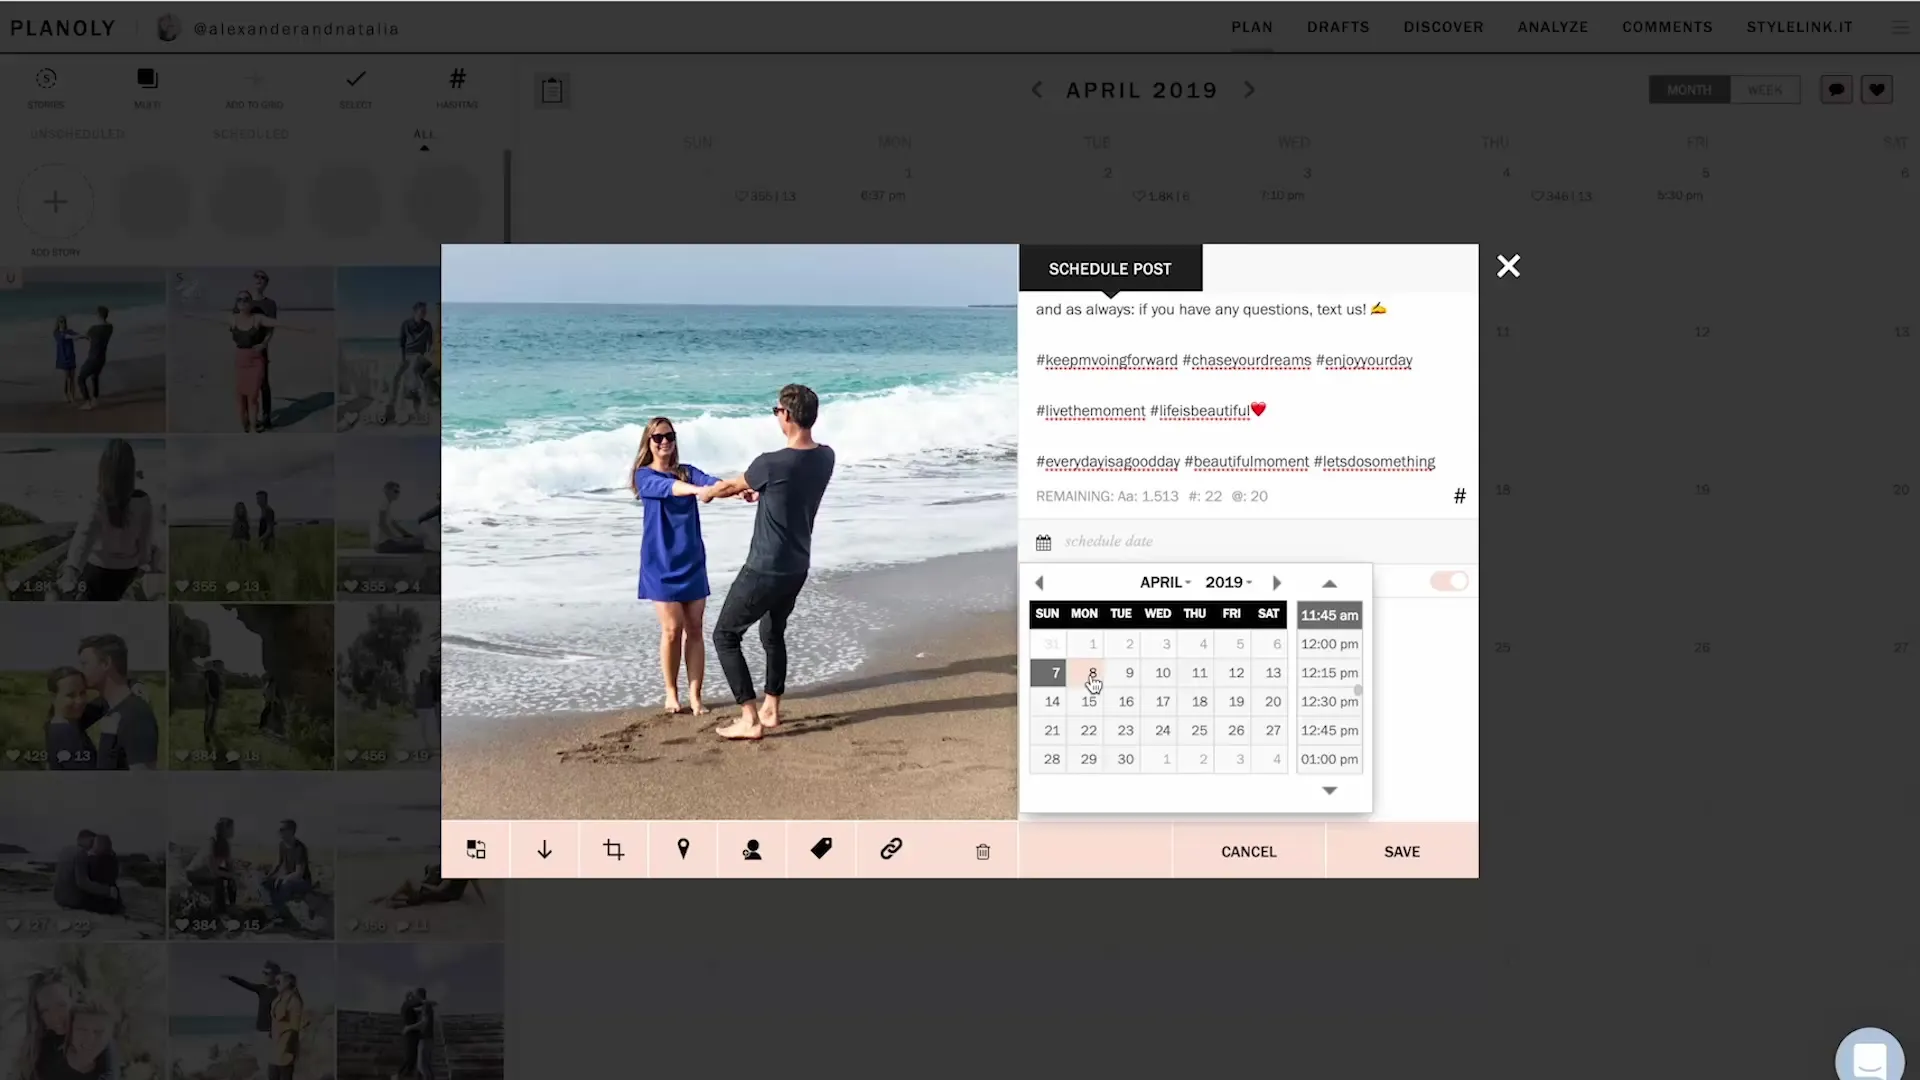This screenshot has height=1080, width=1920.
Task: Open the PLAN tab
Action: [1252, 27]
